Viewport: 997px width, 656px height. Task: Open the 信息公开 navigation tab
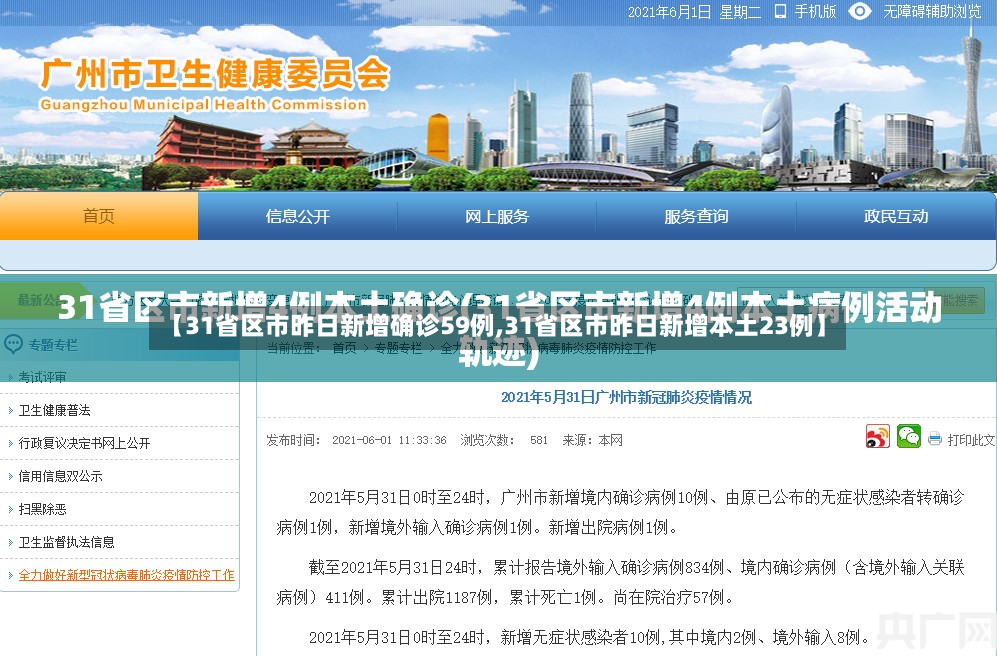[x=298, y=216]
